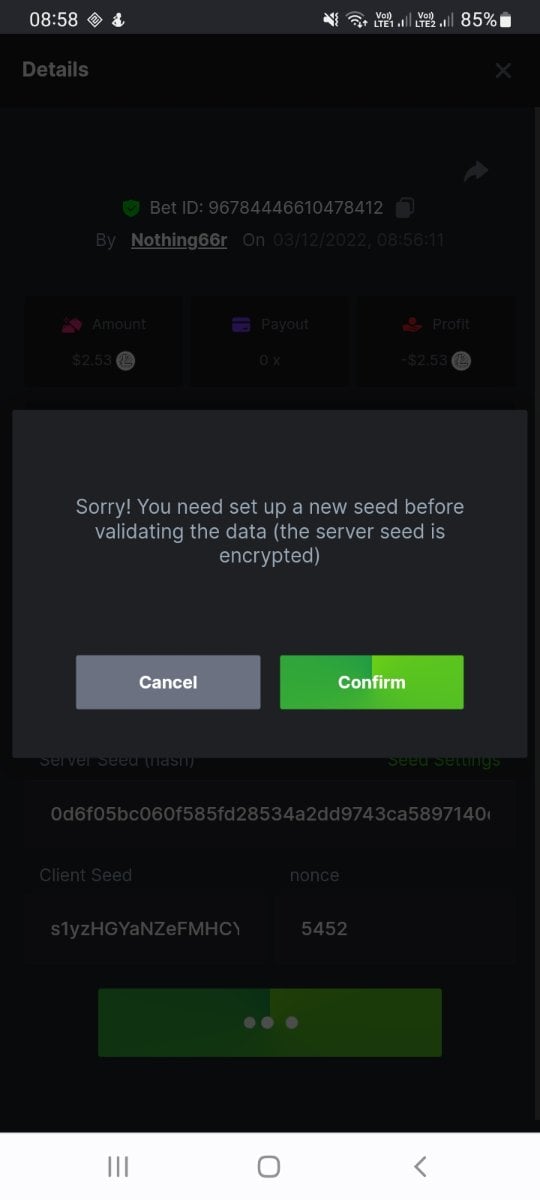Tap the share arrow icon
Viewport: 540px width, 1200px height.
[x=476, y=171]
